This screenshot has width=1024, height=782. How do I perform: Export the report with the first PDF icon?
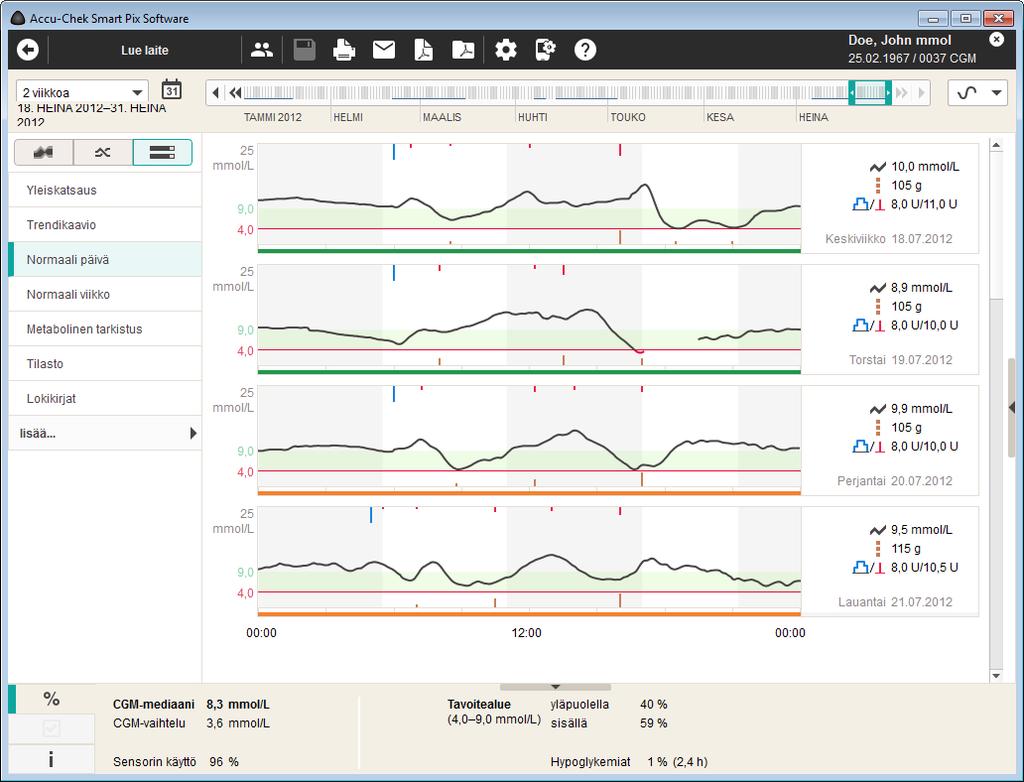424,50
